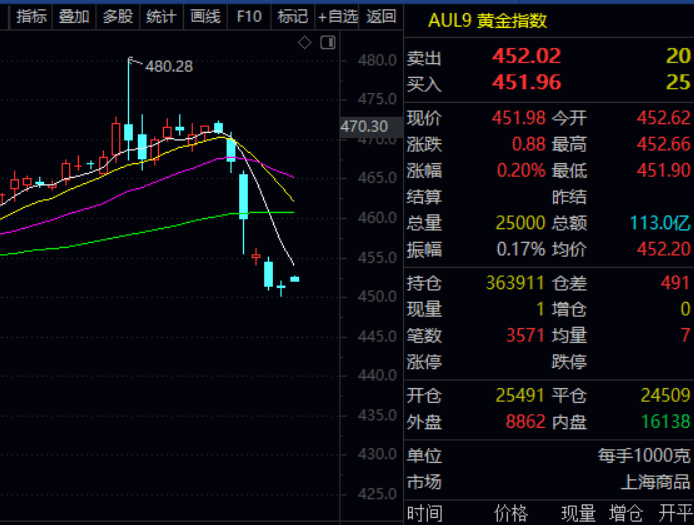Open F10 information page

coord(249,16)
